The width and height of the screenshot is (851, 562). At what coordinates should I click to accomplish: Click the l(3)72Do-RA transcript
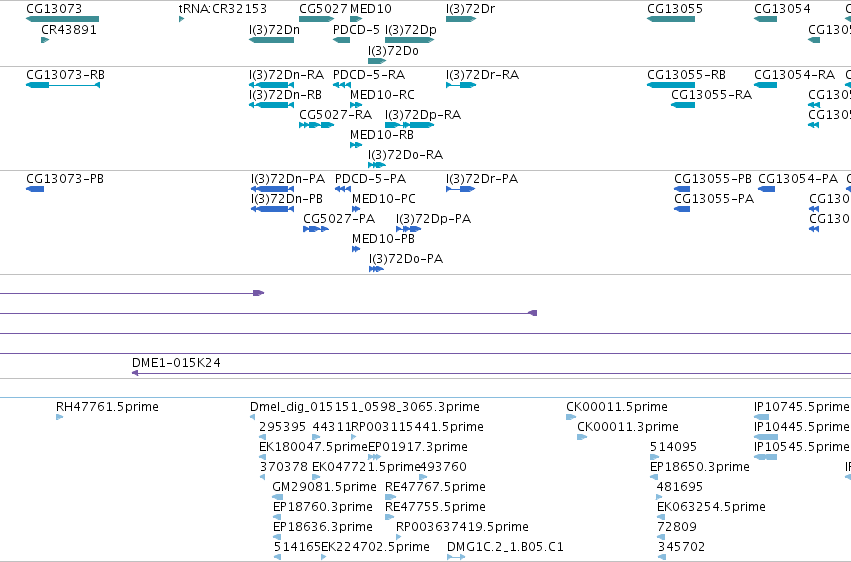pyautogui.click(x=377, y=165)
